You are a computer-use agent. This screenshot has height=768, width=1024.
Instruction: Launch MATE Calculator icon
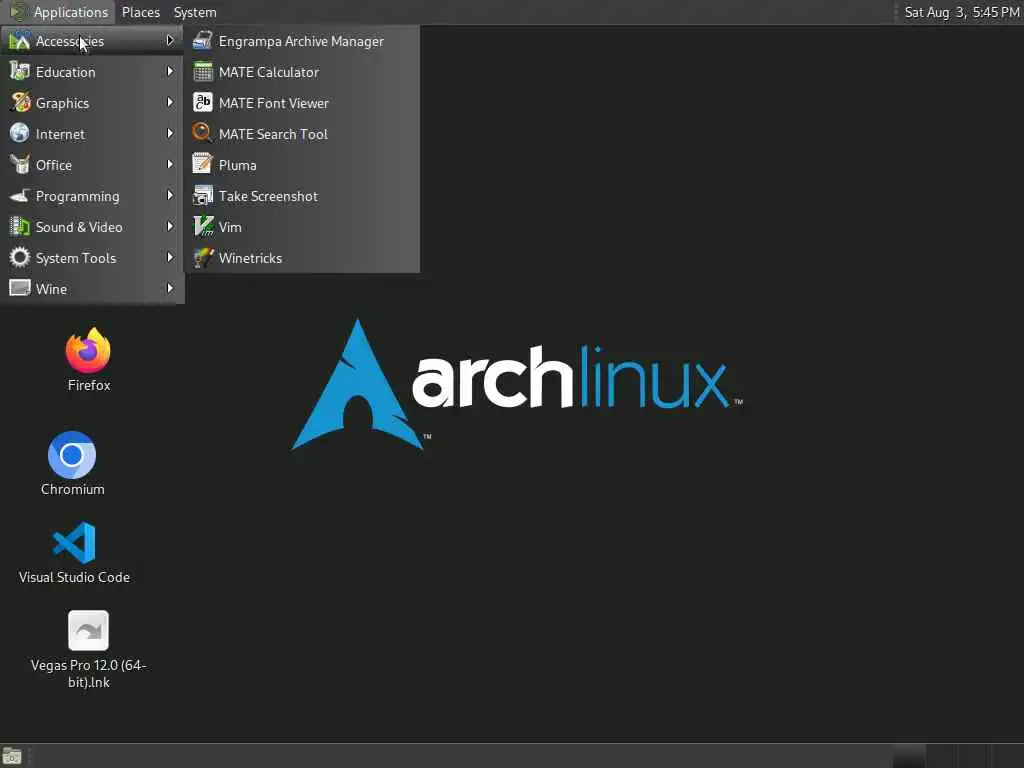click(202, 71)
